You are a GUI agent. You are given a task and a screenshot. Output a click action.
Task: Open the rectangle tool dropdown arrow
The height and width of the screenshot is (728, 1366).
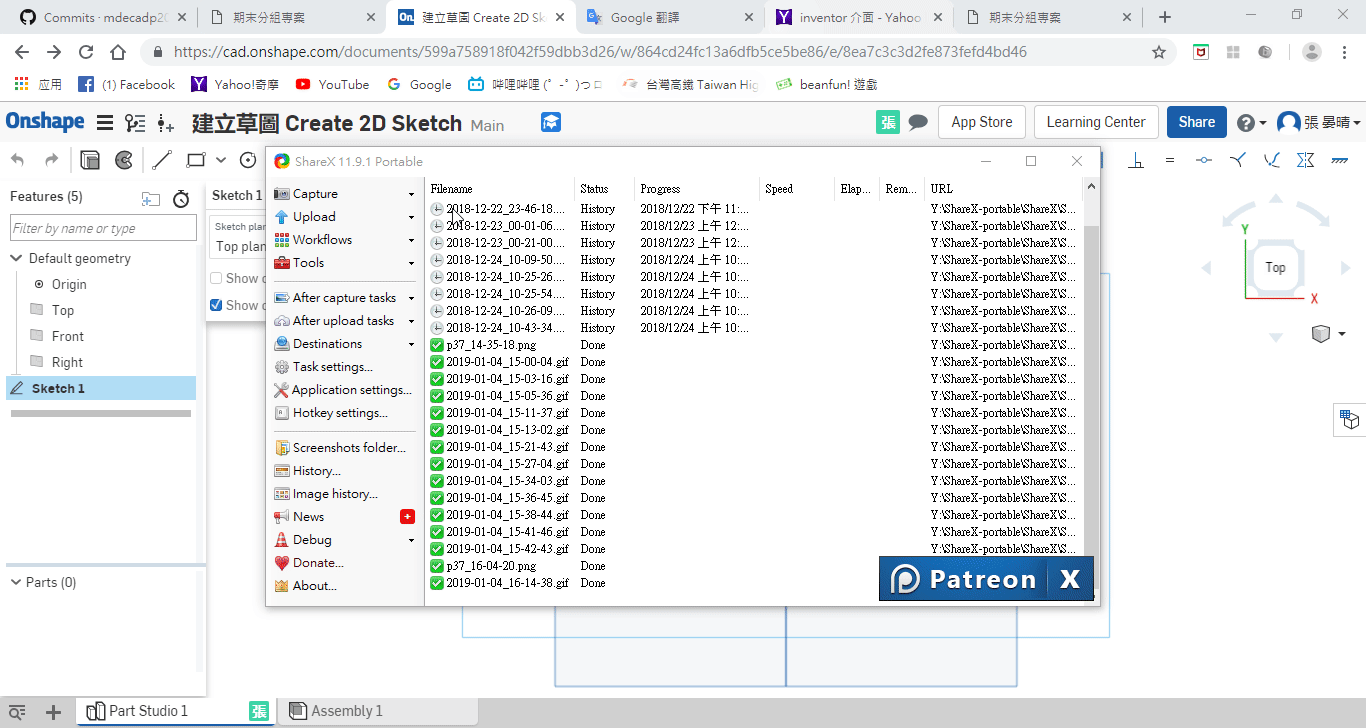(x=221, y=160)
